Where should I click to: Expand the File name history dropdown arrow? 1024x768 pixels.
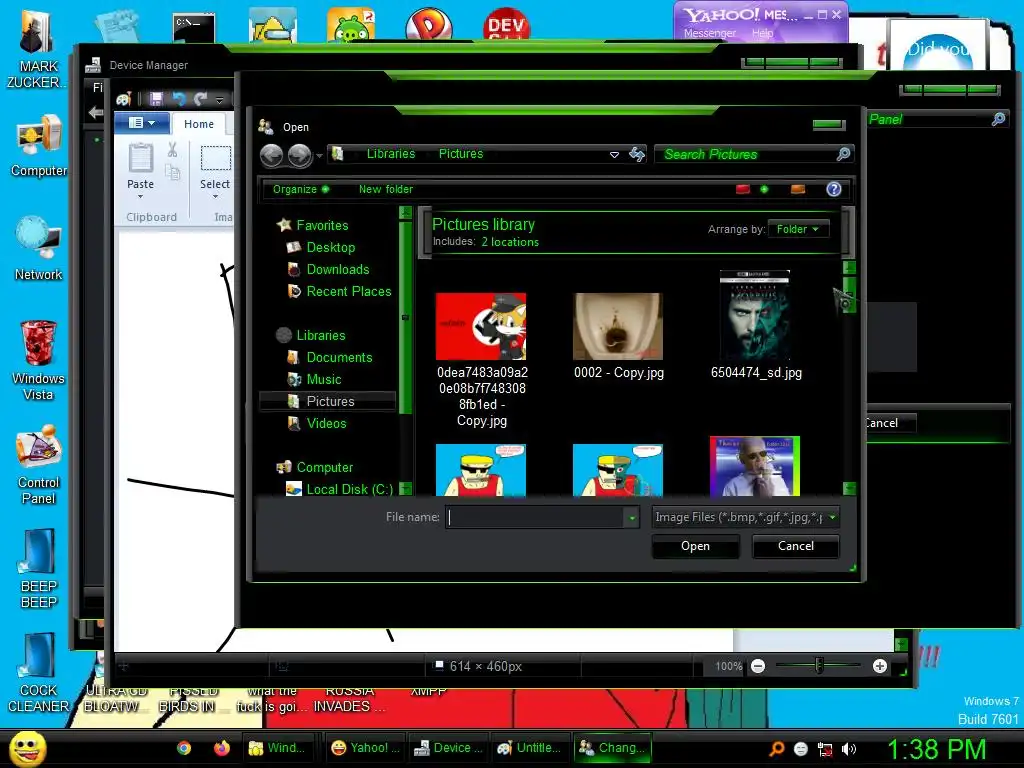(x=632, y=518)
